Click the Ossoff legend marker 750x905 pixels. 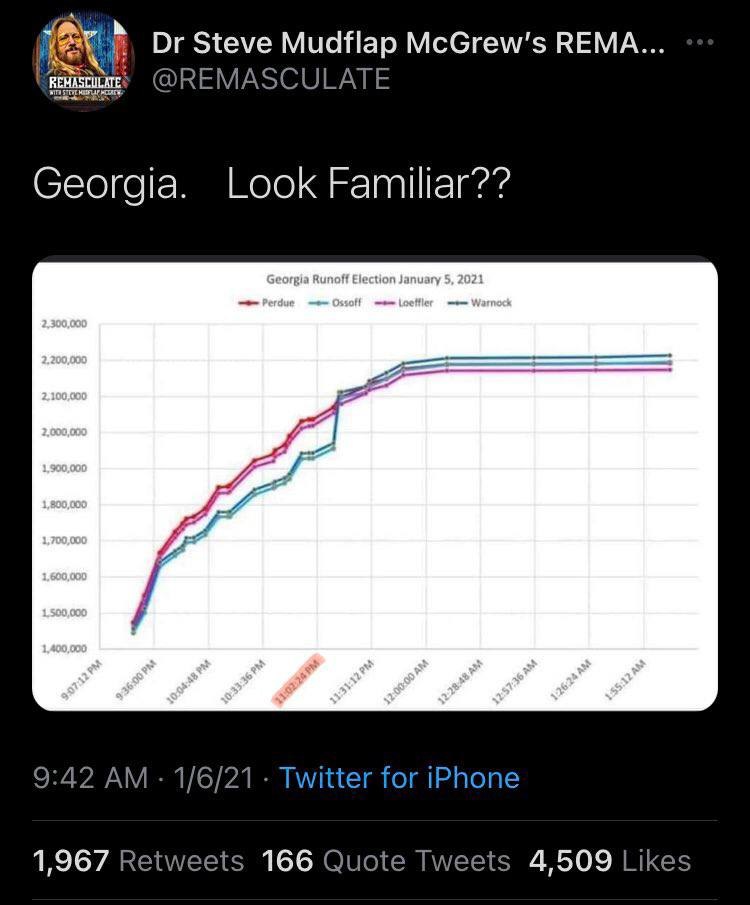click(318, 303)
